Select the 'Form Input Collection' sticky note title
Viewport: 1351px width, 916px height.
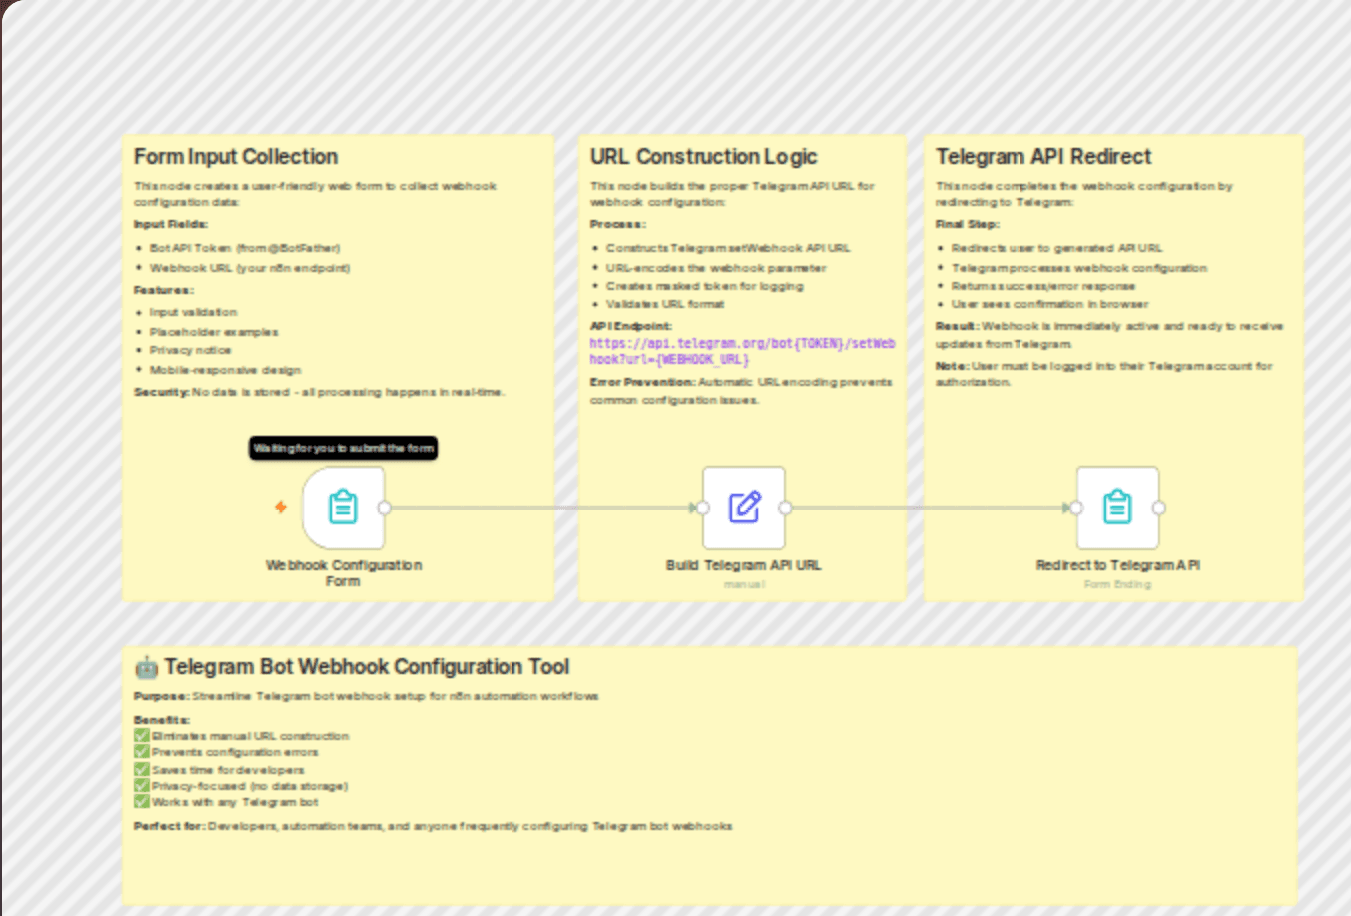[x=236, y=157]
